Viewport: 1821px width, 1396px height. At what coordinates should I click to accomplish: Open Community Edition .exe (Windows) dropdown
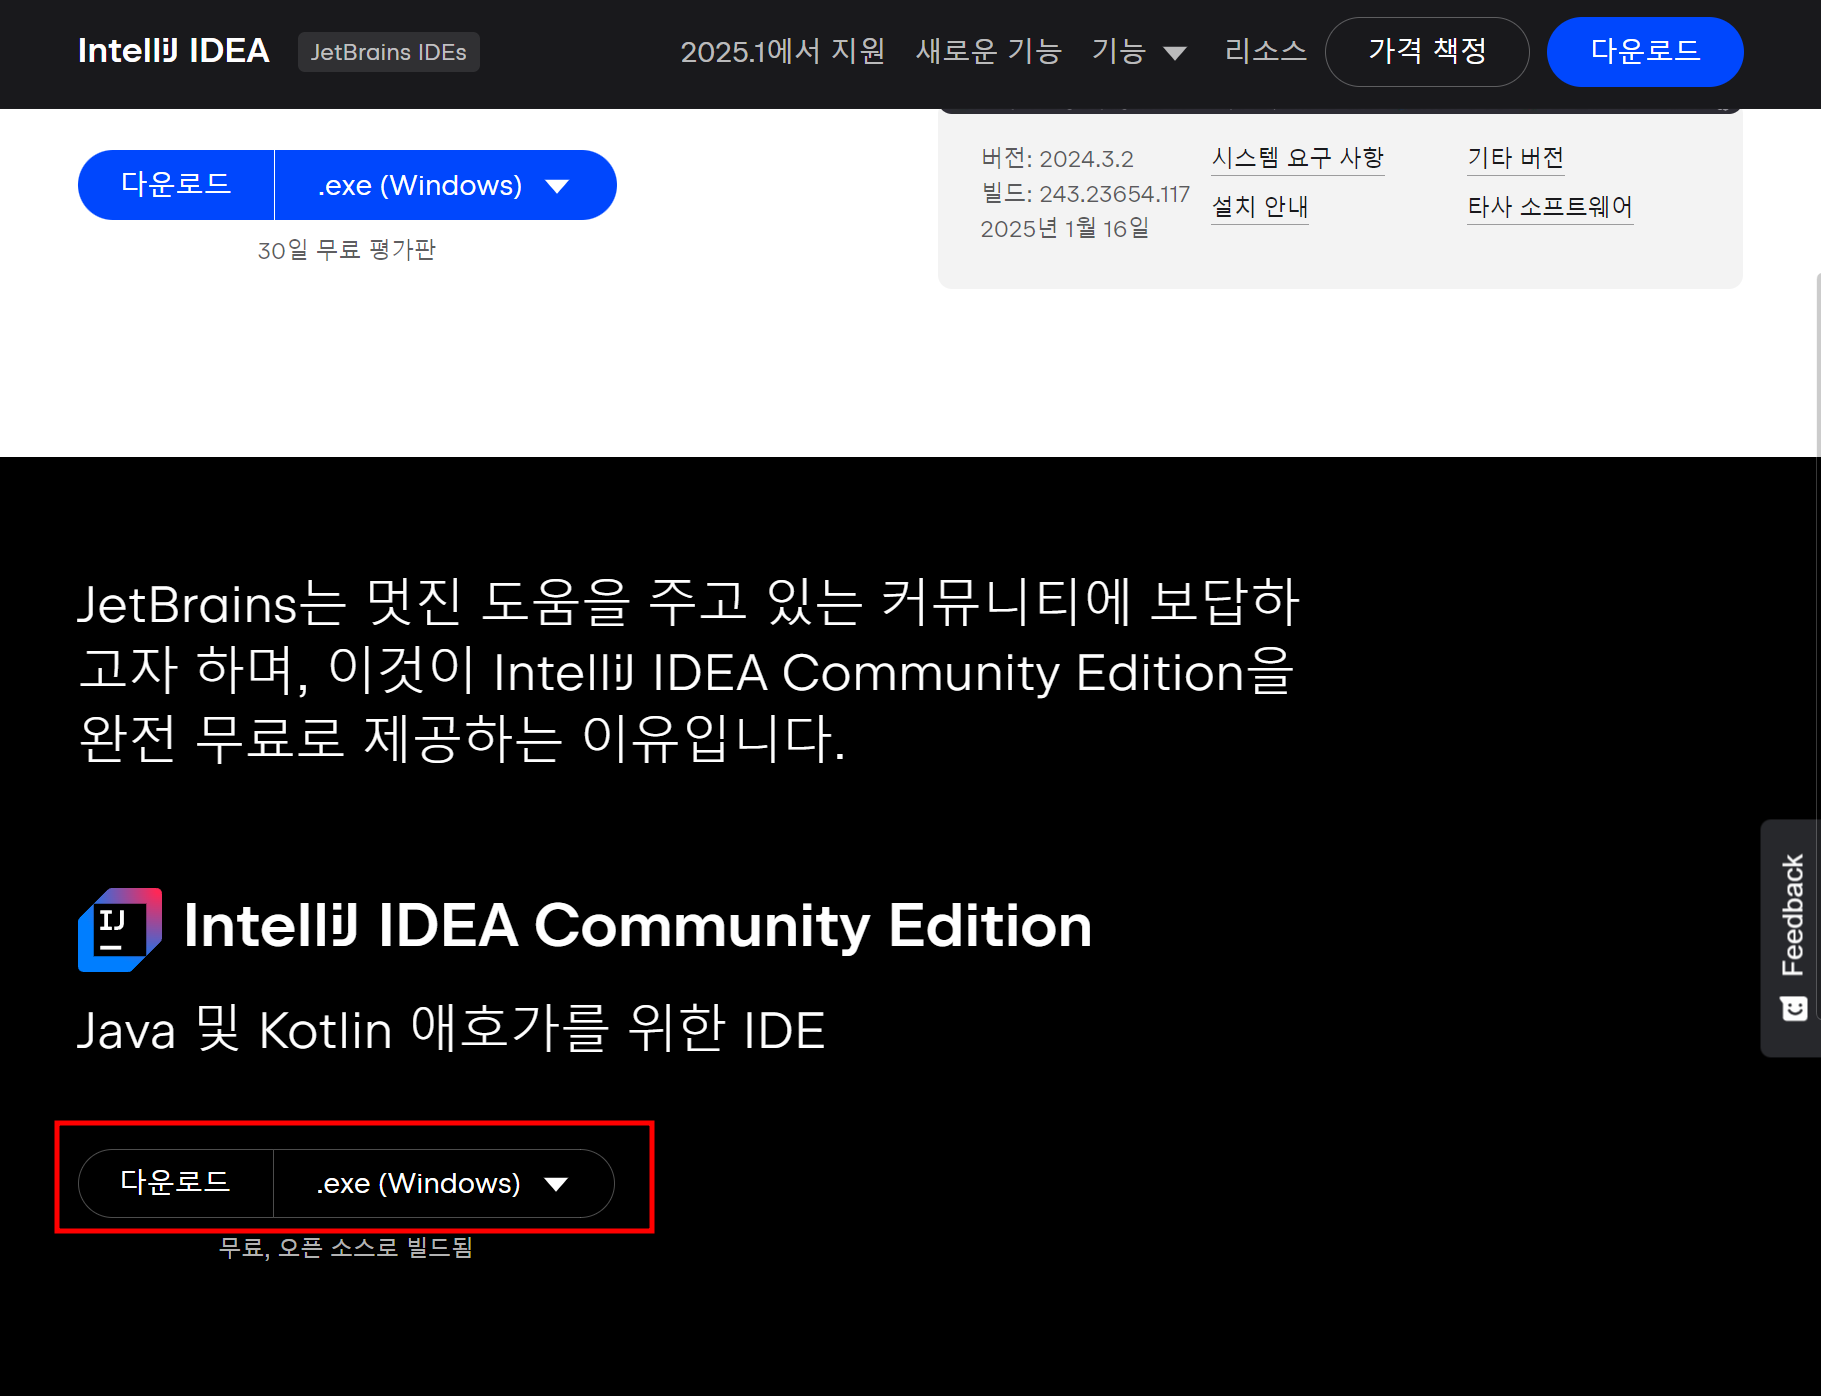444,1183
